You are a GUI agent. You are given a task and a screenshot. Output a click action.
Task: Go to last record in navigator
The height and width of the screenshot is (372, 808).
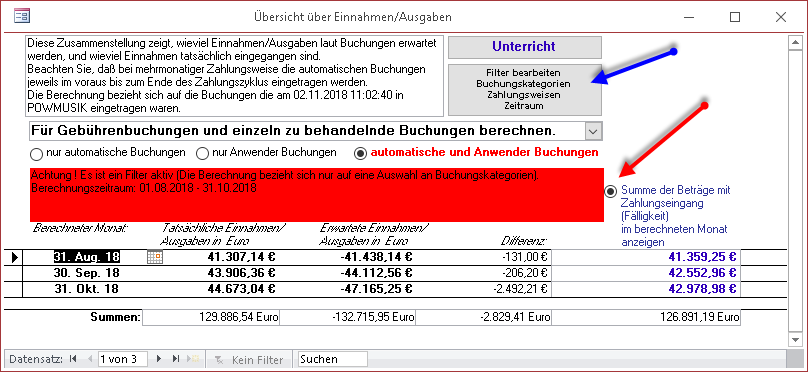[x=176, y=359]
